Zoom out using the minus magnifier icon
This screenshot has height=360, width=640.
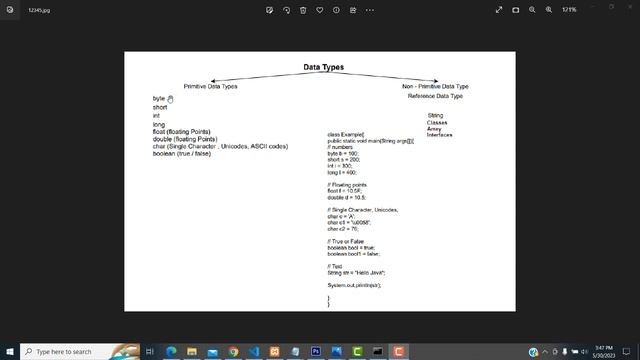coord(532,10)
